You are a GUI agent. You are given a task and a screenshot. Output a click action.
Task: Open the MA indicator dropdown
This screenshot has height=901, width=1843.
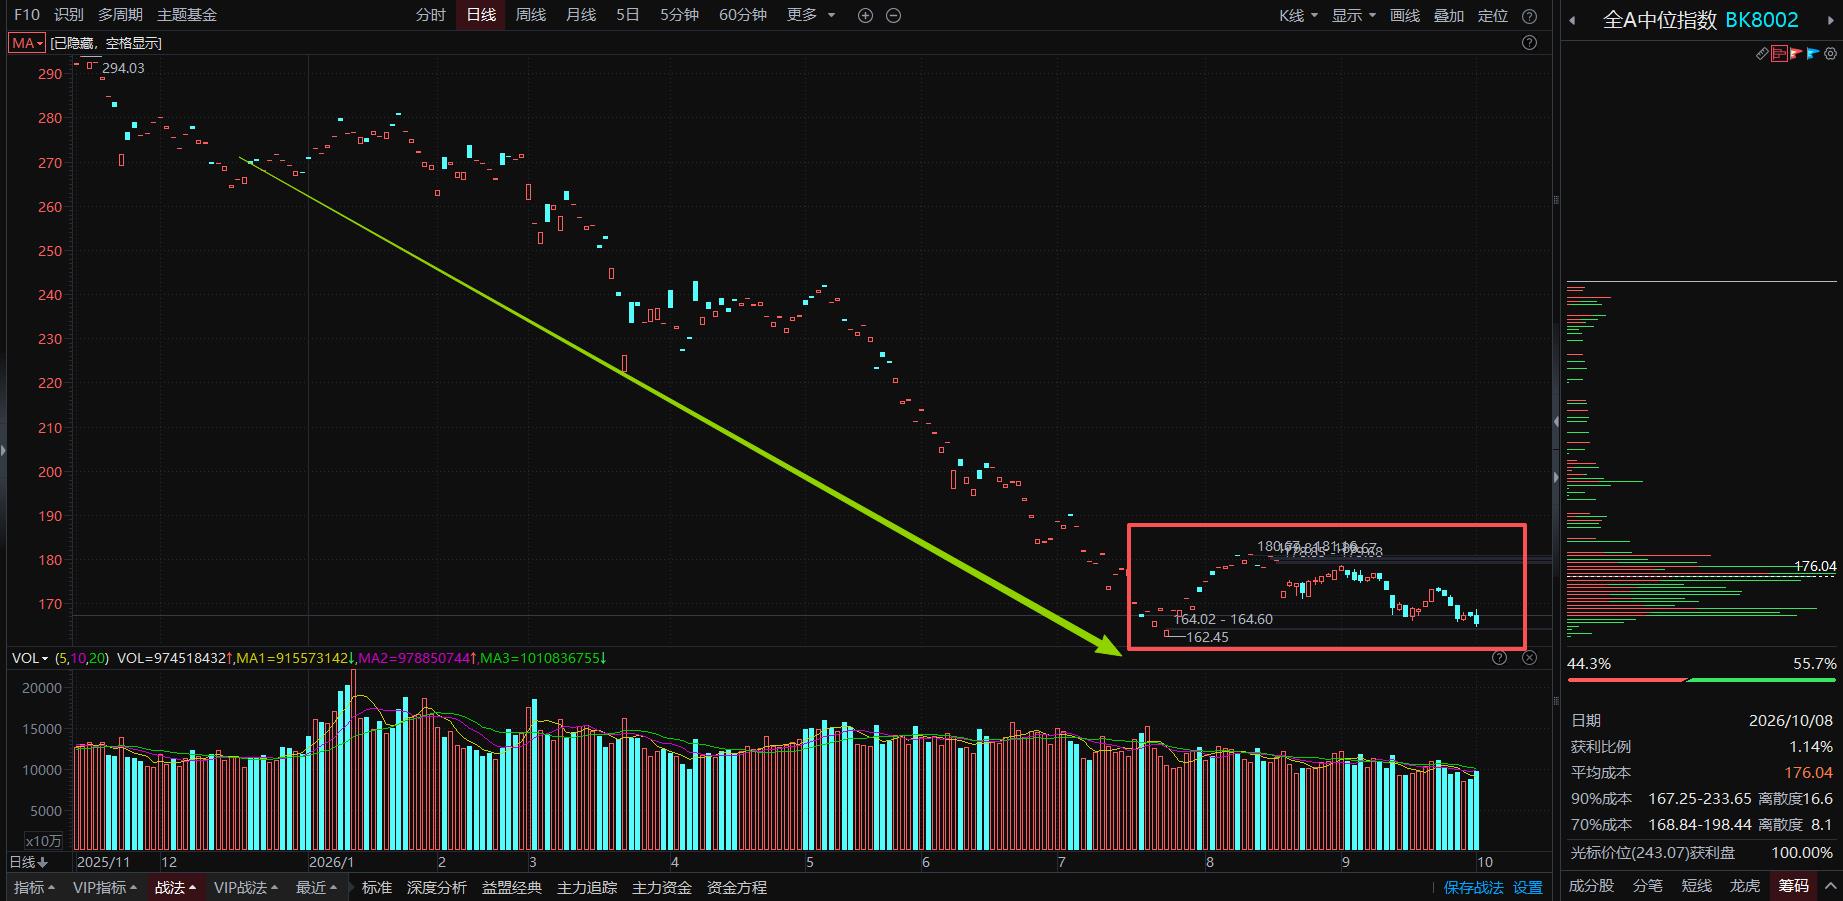(x=27, y=43)
